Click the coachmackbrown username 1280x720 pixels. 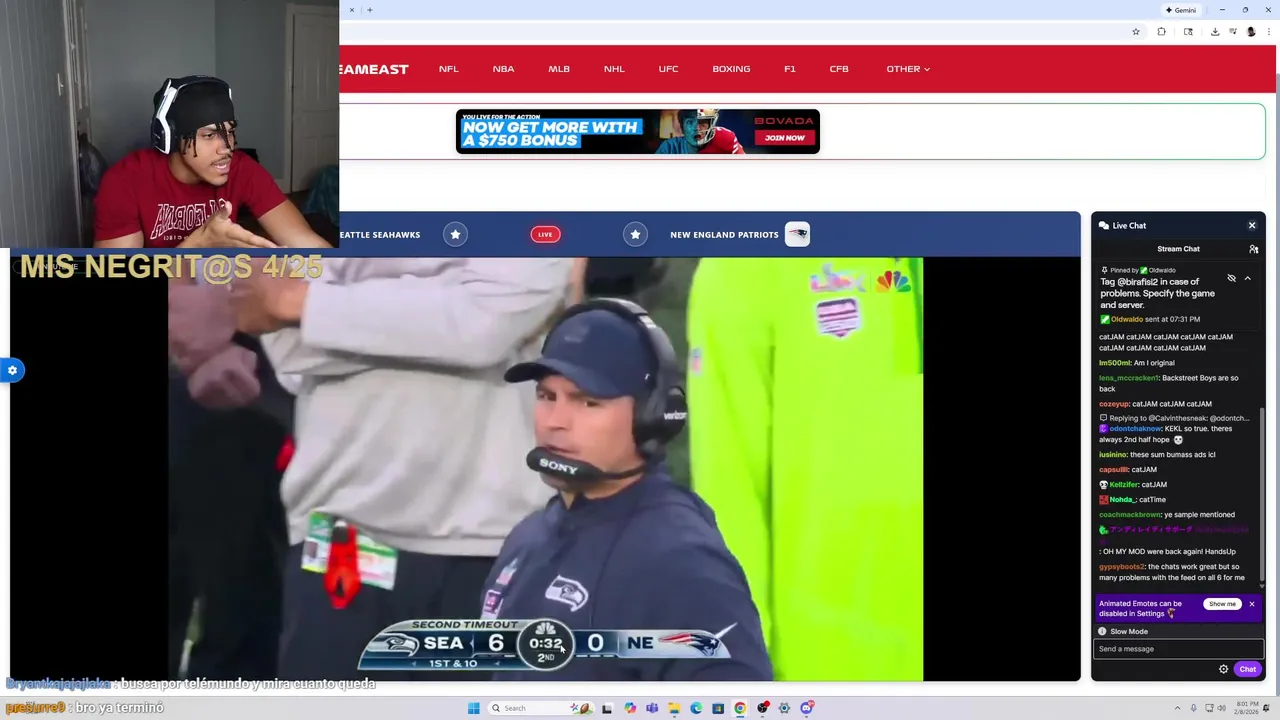click(1130, 515)
